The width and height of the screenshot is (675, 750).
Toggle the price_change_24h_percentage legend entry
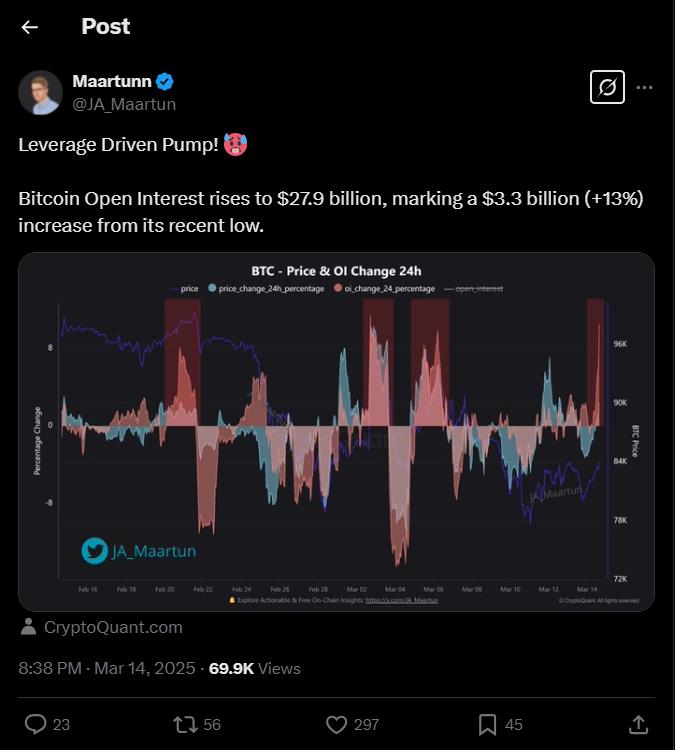[266, 288]
